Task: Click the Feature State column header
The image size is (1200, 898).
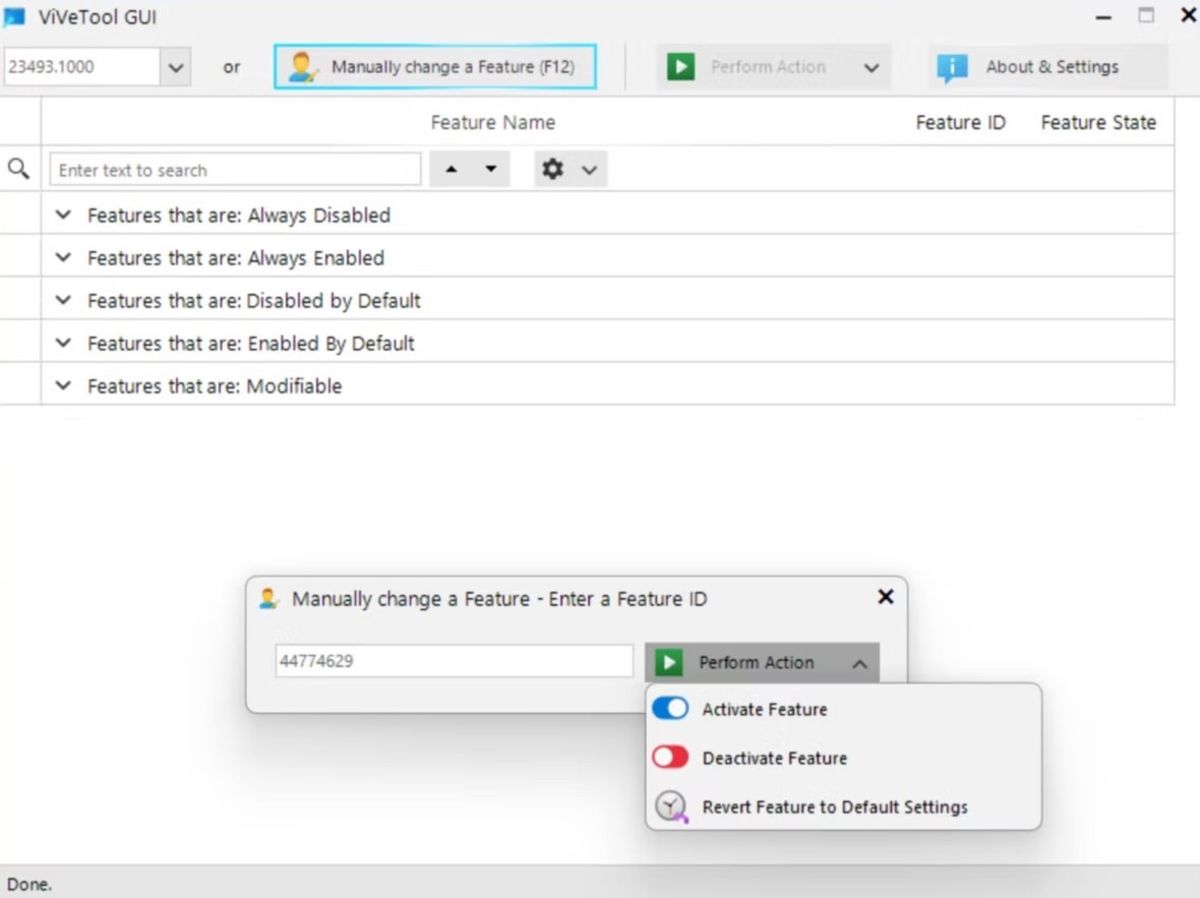Action: pyautogui.click(x=1098, y=123)
